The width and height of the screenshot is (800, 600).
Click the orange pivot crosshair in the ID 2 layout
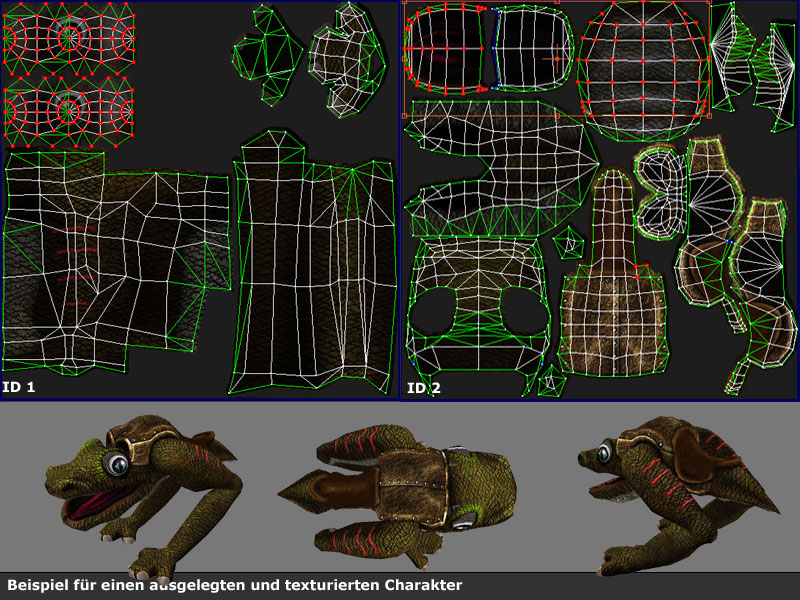[557, 59]
